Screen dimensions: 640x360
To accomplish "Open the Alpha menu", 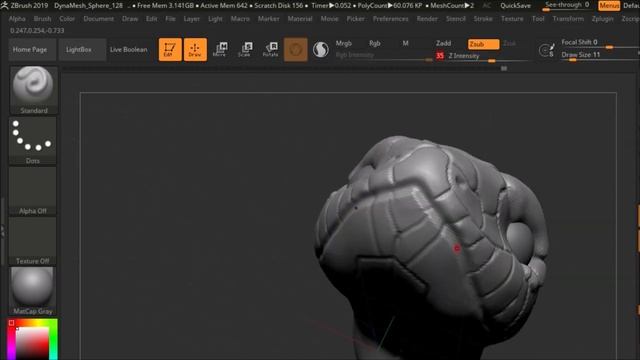I will (17, 19).
